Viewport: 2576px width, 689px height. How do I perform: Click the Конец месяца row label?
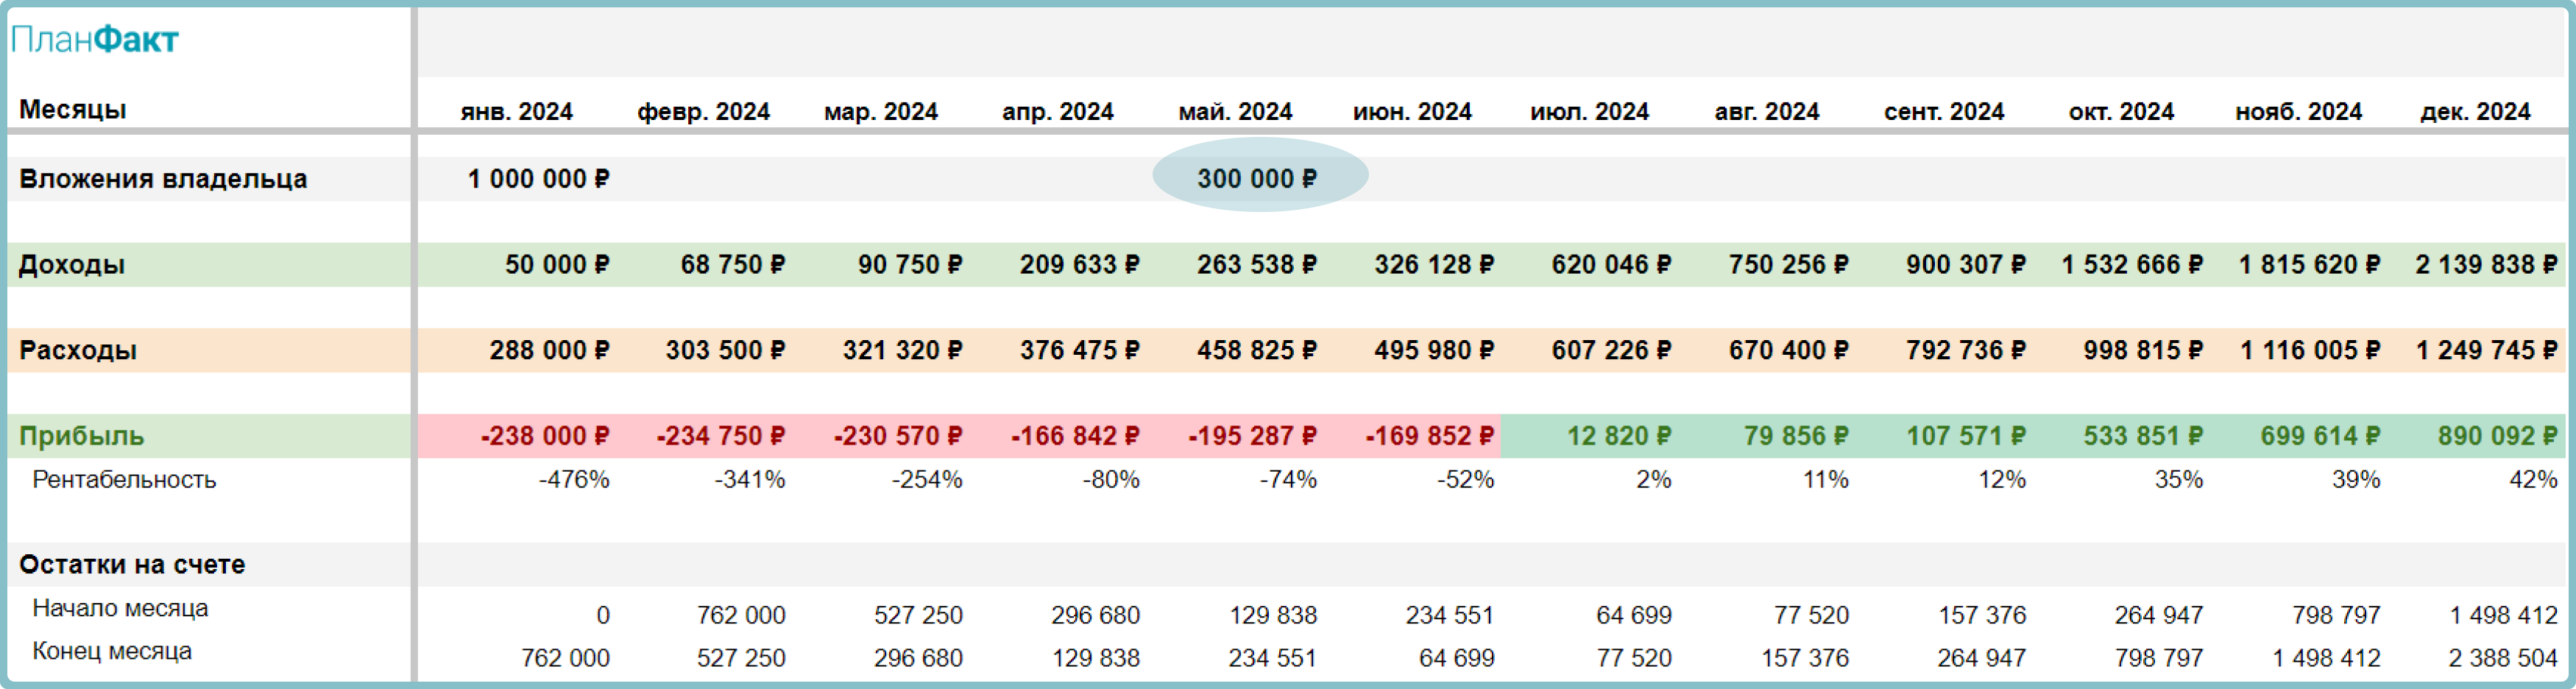click(x=112, y=651)
